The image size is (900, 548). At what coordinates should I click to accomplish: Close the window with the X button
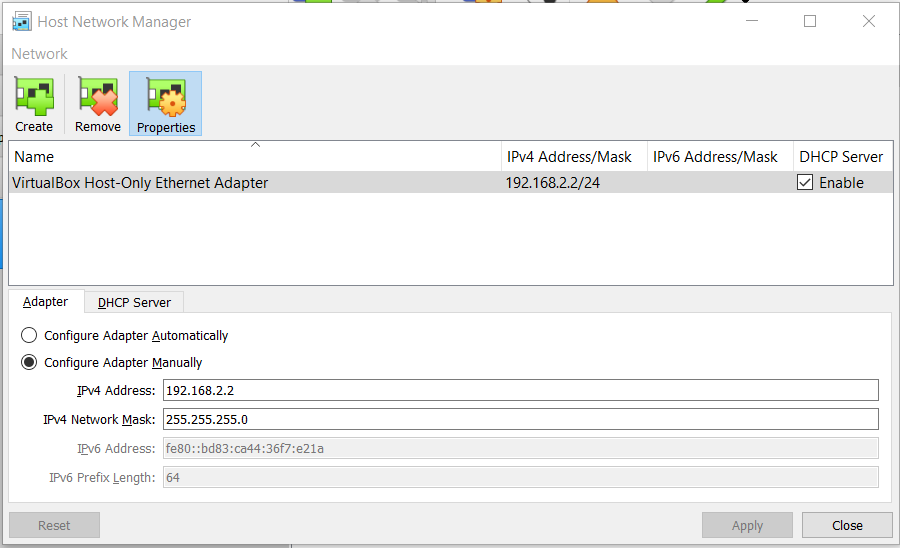pyautogui.click(x=869, y=21)
